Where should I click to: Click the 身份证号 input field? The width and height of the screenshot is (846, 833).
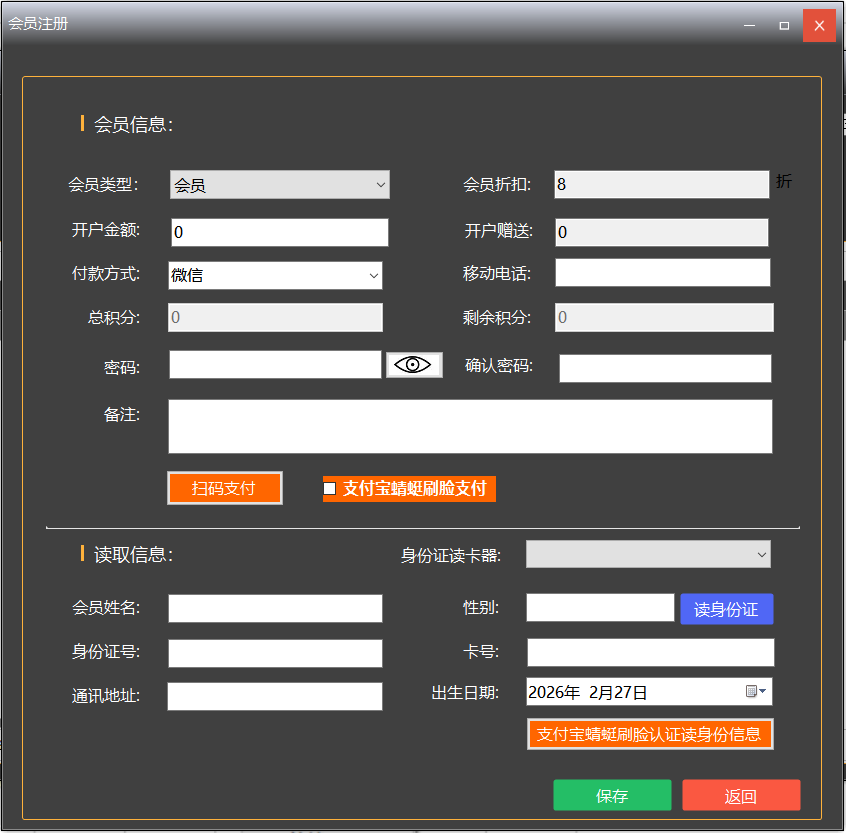[x=275, y=653]
